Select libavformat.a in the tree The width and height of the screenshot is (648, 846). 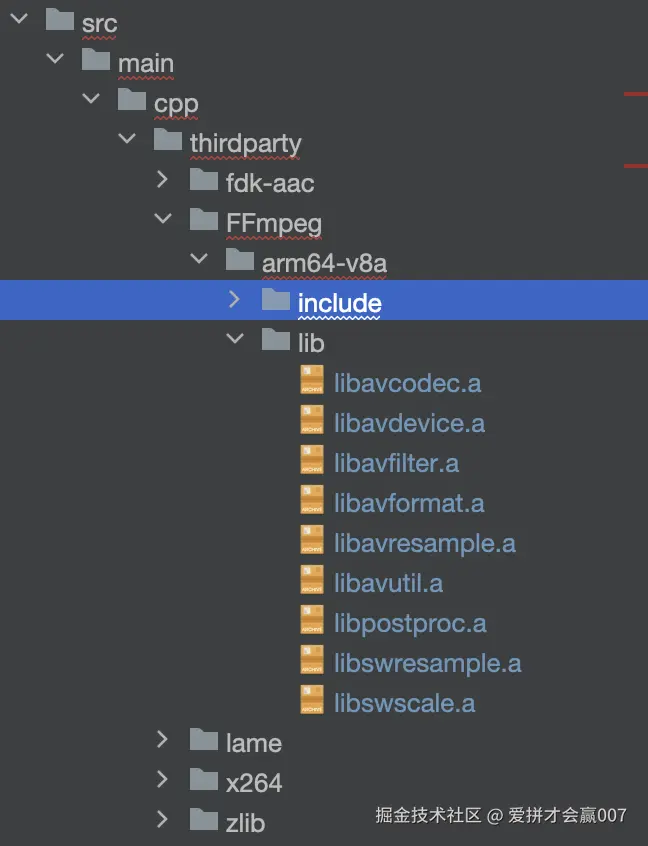pos(410,503)
